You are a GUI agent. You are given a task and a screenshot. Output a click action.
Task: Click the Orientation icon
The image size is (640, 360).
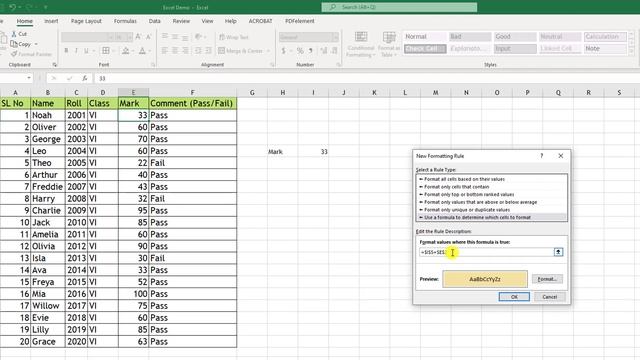pyautogui.click(x=198, y=37)
